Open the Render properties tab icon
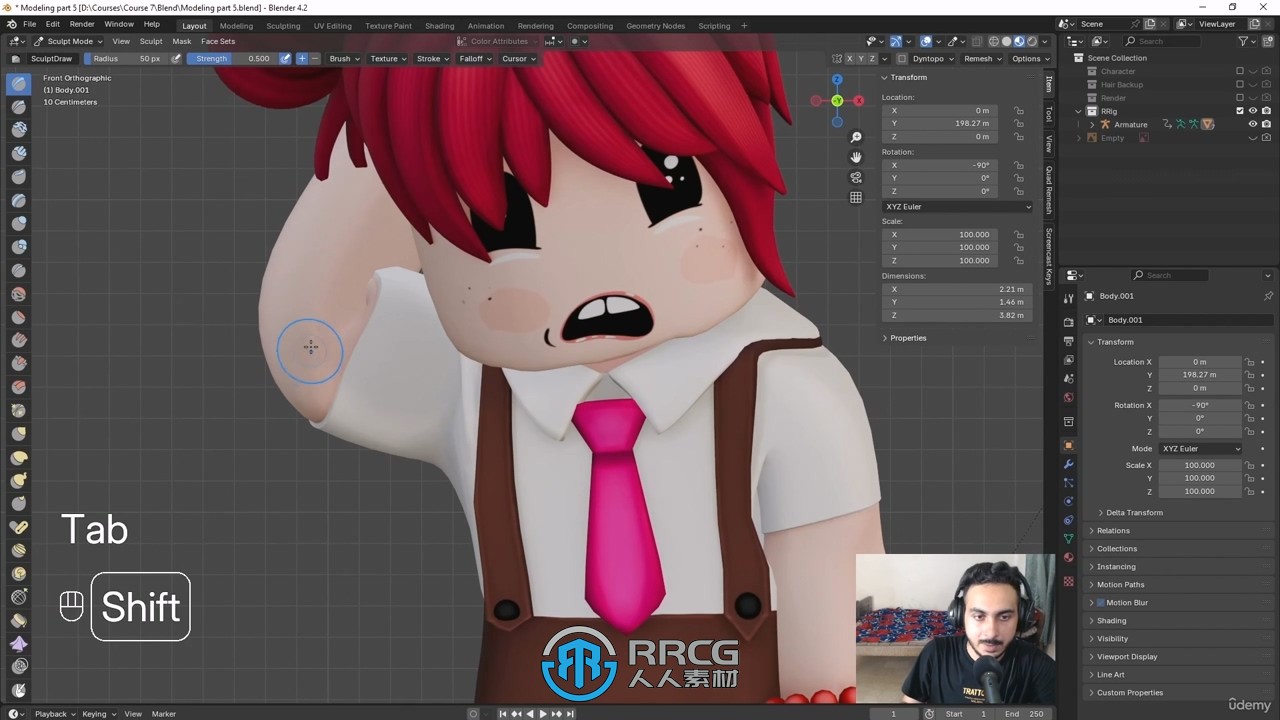This screenshot has width=1280, height=720. (1068, 322)
